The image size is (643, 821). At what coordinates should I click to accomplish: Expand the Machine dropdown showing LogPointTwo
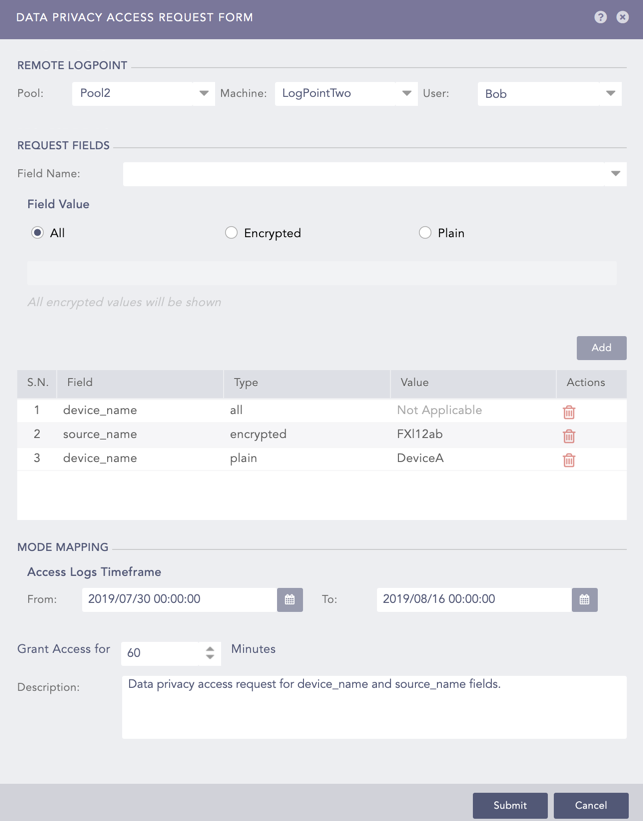(x=346, y=93)
